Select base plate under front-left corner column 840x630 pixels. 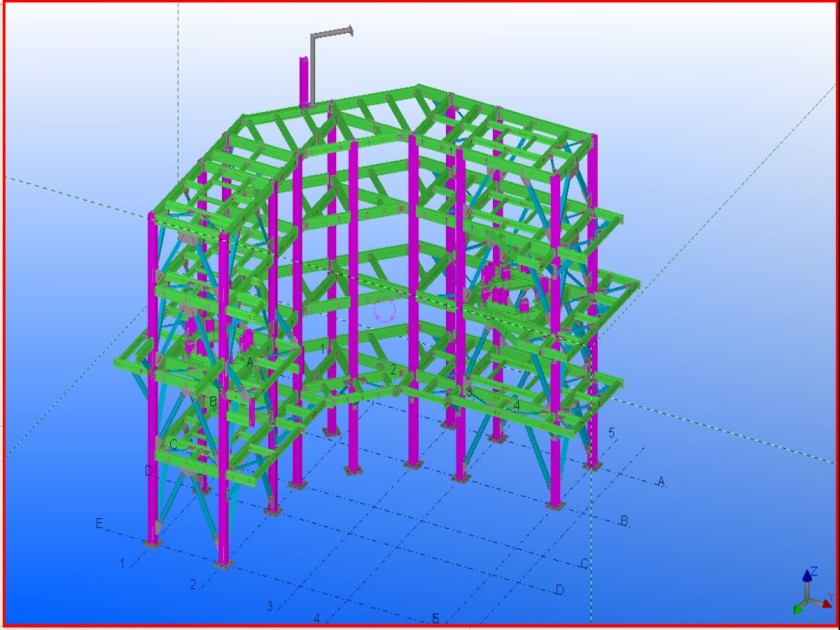pyautogui.click(x=151, y=543)
